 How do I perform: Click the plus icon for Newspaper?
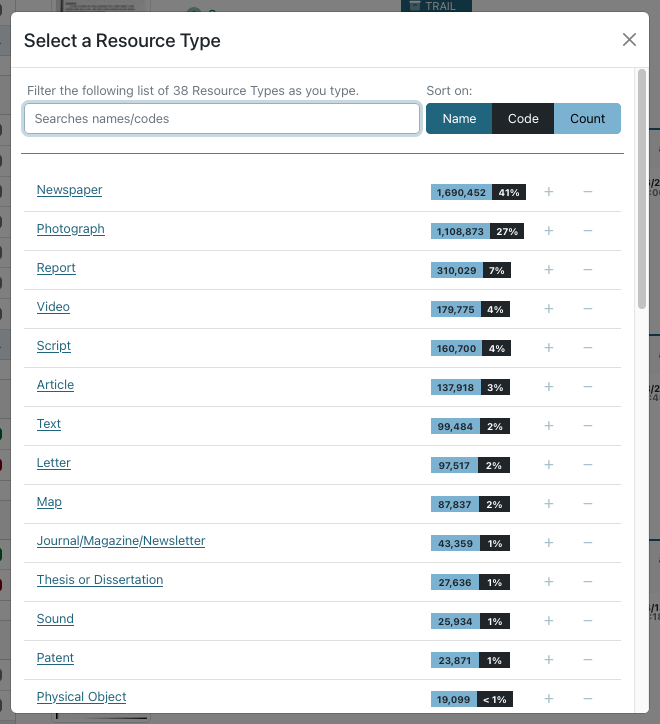(548, 192)
